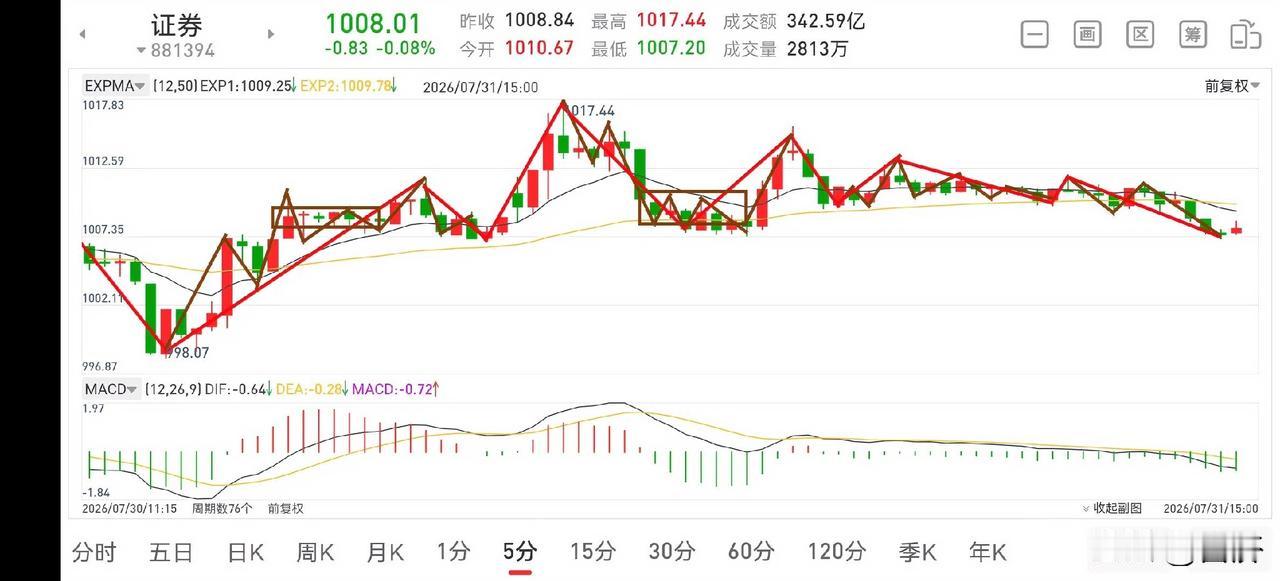Switch to 1分 tab

point(453,551)
